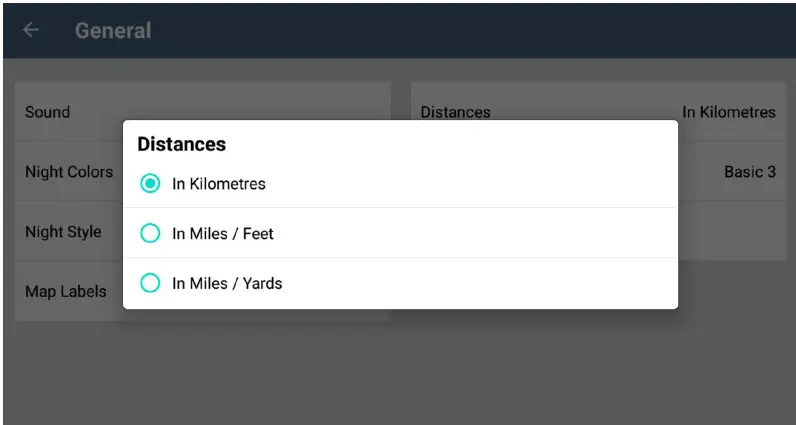Click the In Miles / Feet label text
This screenshot has width=796, height=425.
click(222, 233)
